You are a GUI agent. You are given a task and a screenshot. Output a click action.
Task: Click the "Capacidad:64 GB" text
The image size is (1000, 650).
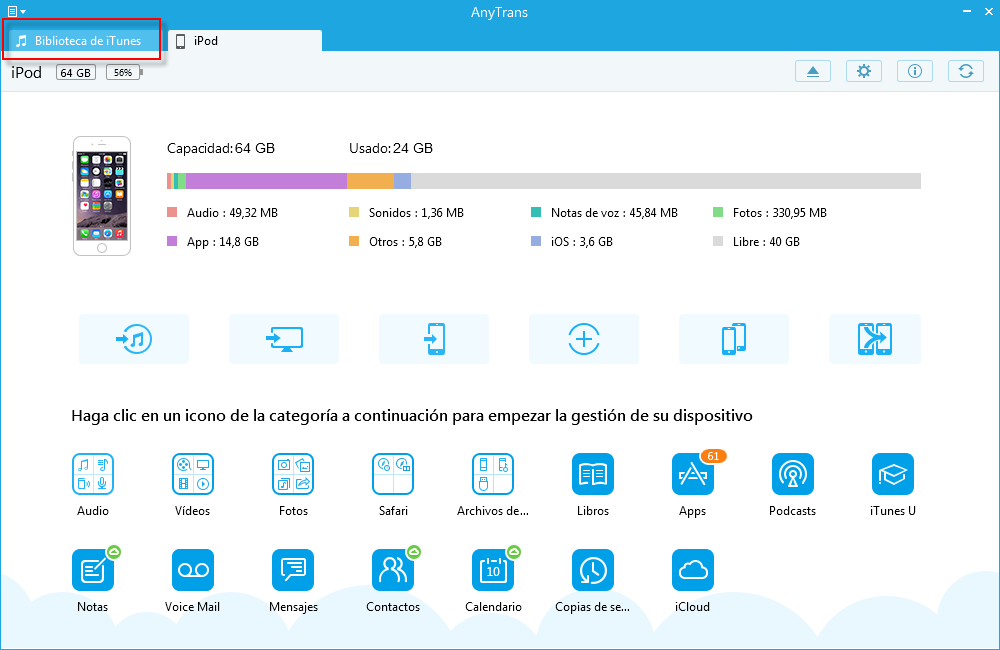coord(221,148)
